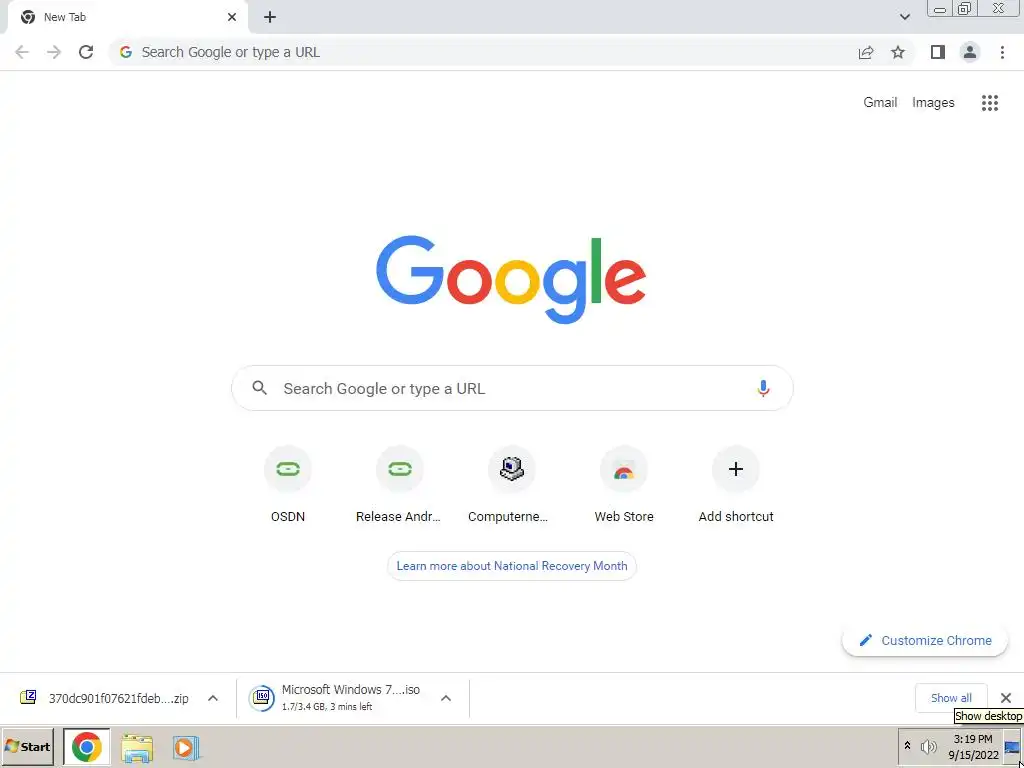Open File Explorer from the taskbar
Viewport: 1024px width, 768px height.
pyautogui.click(x=137, y=747)
